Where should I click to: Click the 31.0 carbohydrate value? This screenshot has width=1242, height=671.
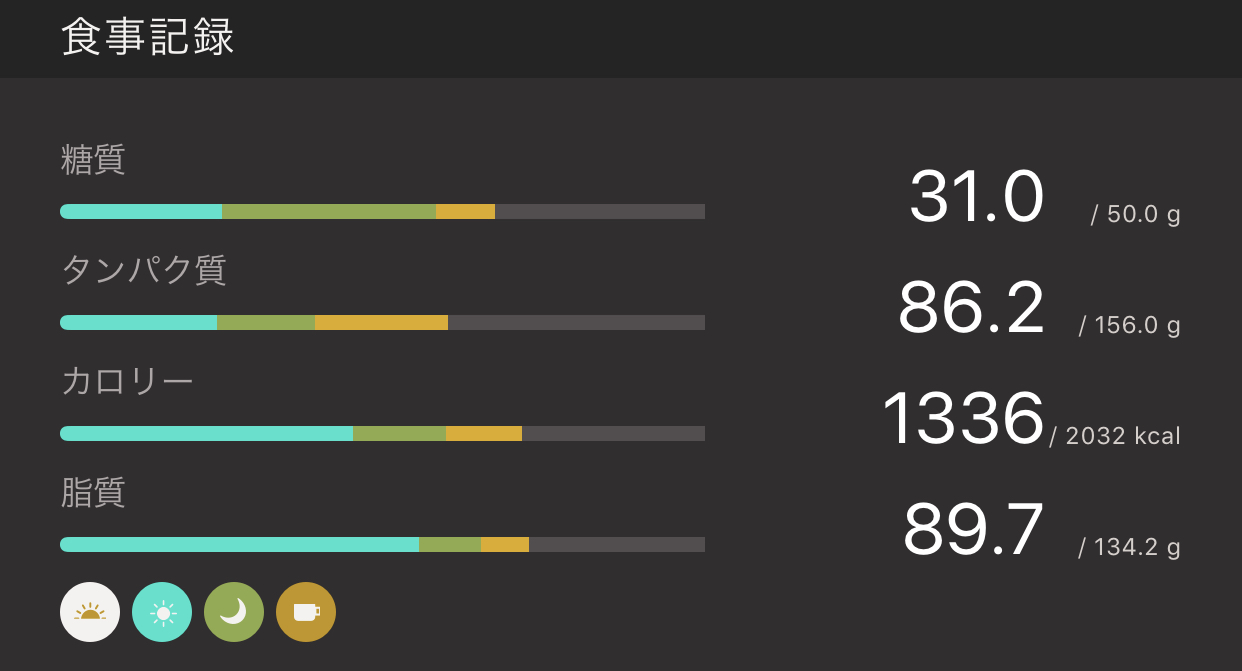click(x=976, y=197)
